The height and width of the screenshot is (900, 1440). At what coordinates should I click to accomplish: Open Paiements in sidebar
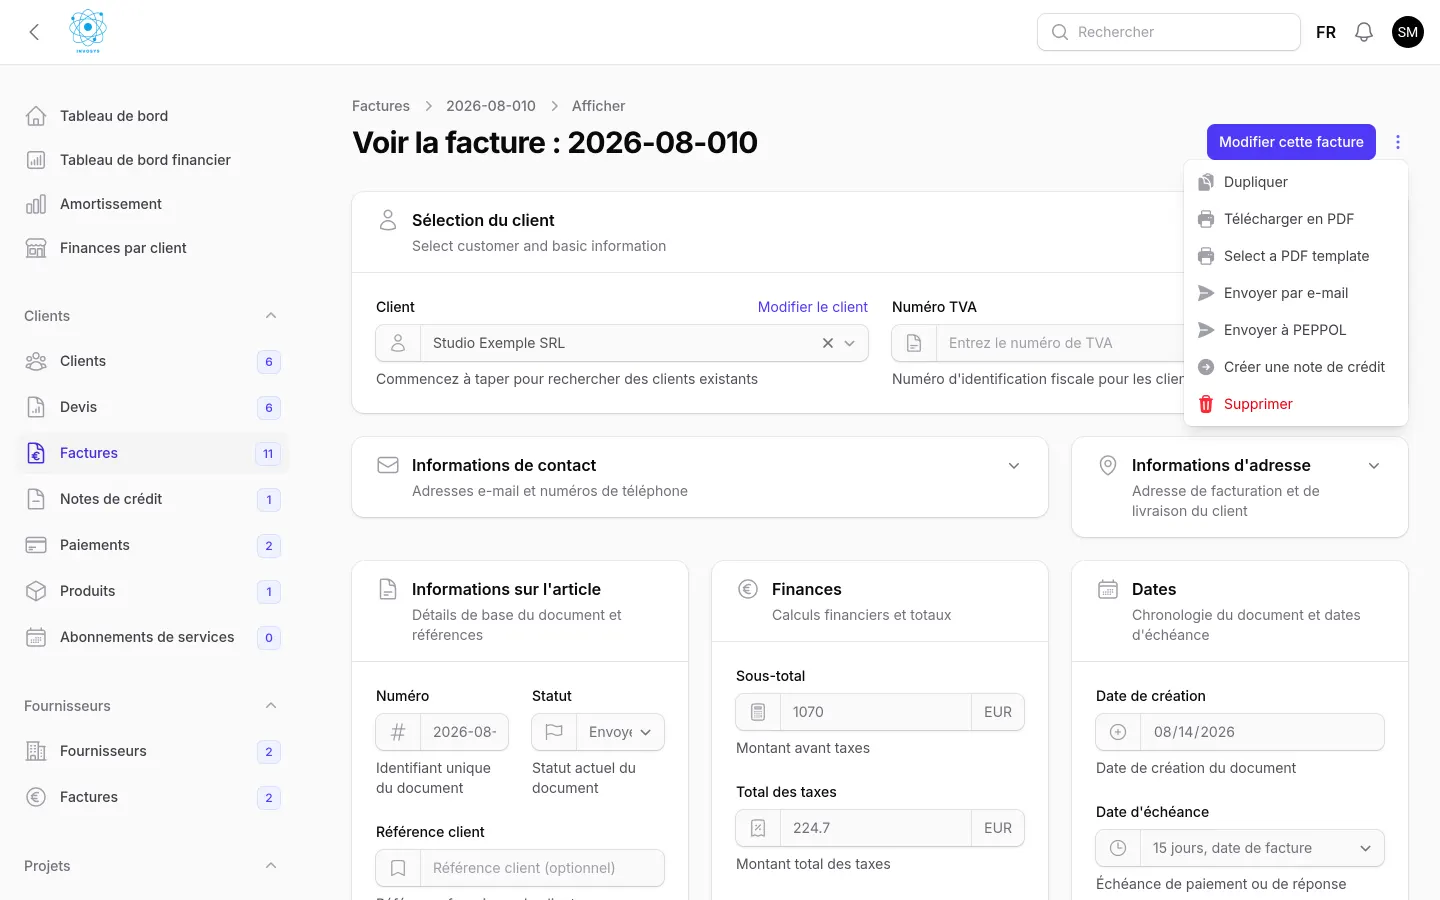coord(152,545)
